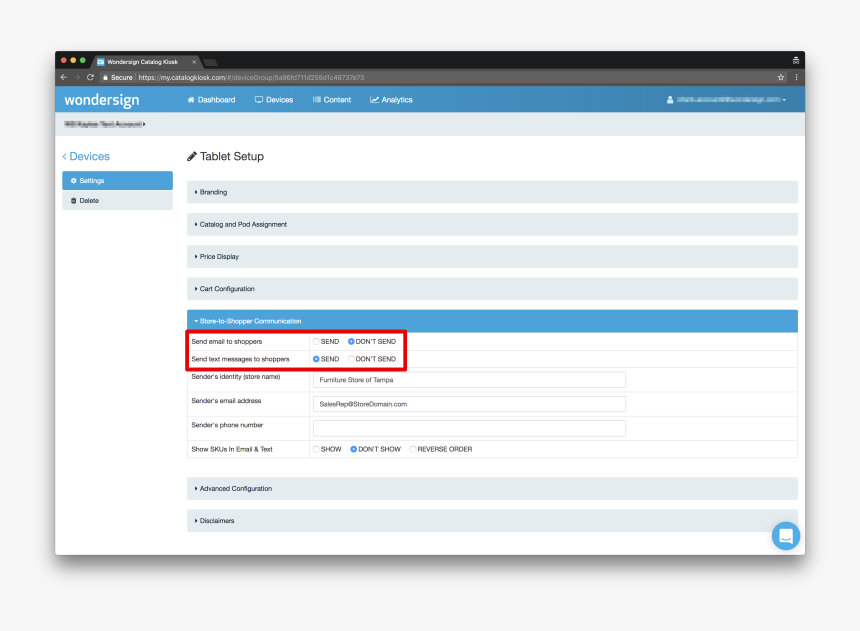This screenshot has width=860, height=631.
Task: Click the browser back arrow
Action: pos(64,77)
